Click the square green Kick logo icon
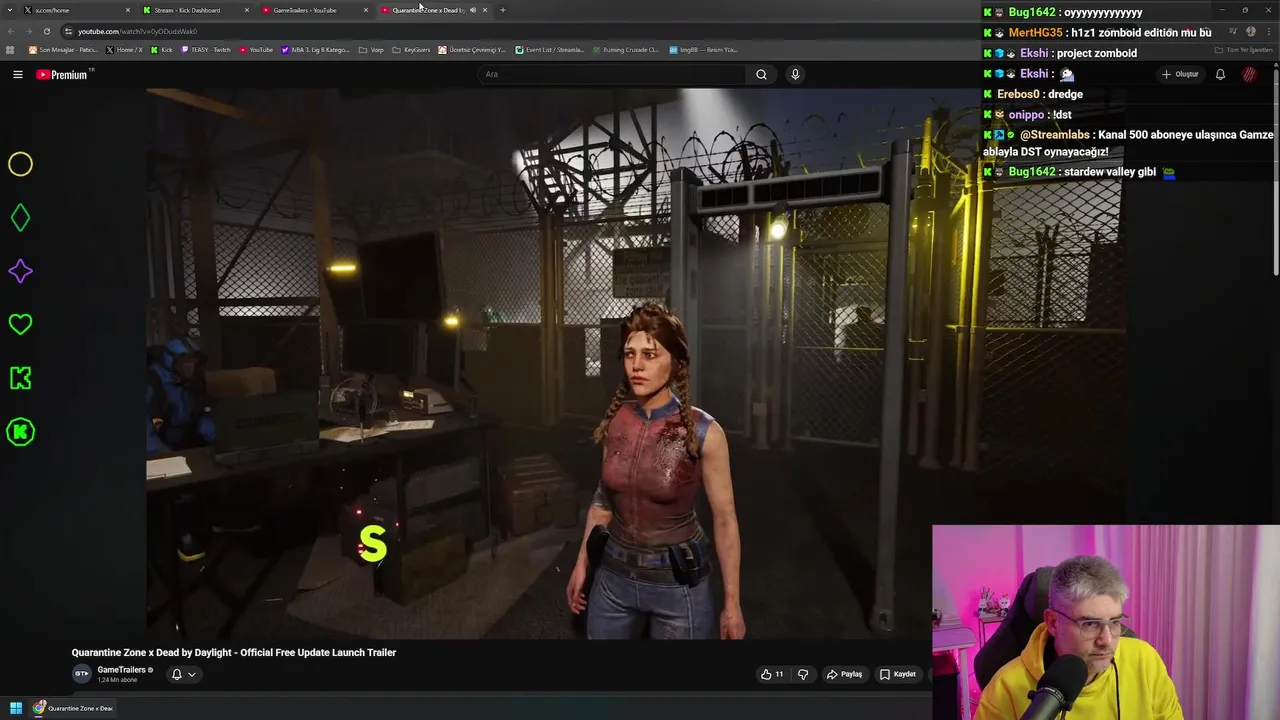 click(x=20, y=378)
